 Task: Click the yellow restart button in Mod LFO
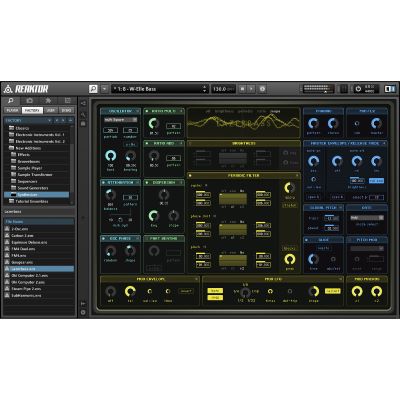click(332, 291)
